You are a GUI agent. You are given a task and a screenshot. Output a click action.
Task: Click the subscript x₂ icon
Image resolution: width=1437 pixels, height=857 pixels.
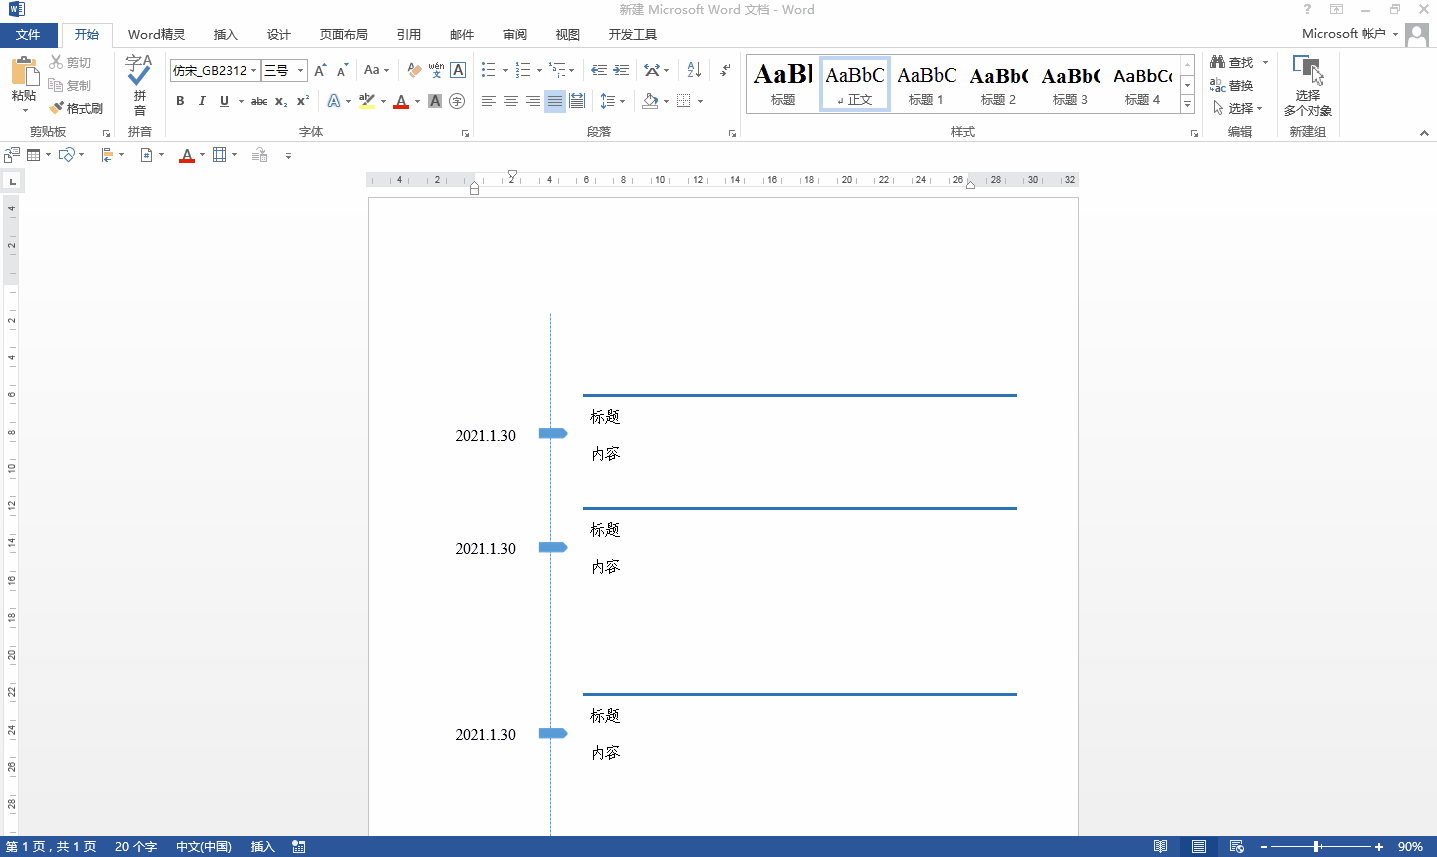(x=281, y=101)
